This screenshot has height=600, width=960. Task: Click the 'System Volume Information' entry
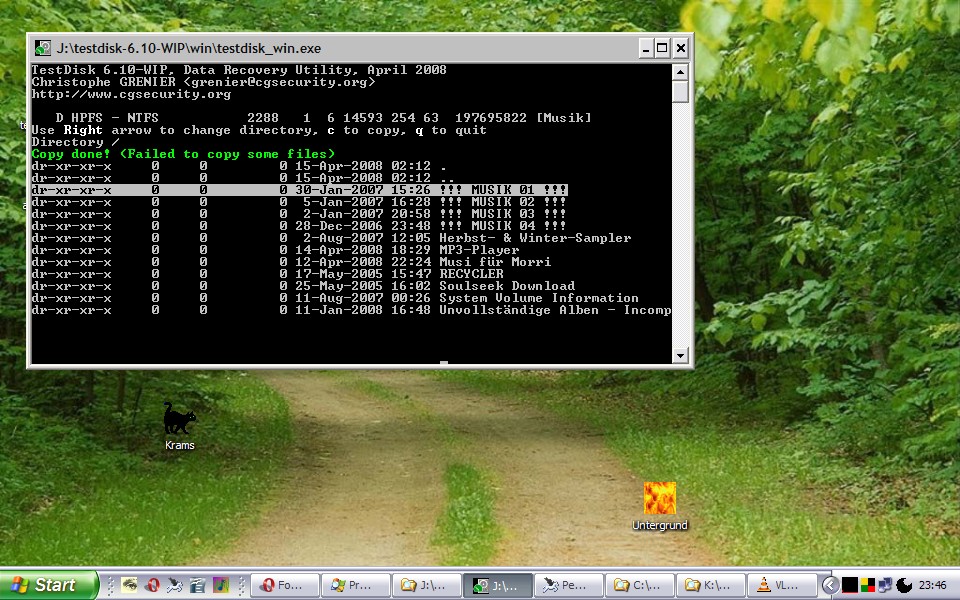pyautogui.click(x=539, y=298)
